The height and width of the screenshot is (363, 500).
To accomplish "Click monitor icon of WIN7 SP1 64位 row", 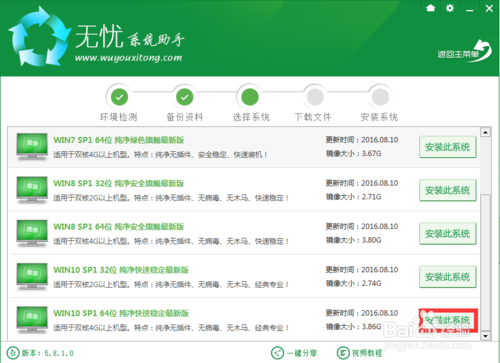I will pos(32,147).
